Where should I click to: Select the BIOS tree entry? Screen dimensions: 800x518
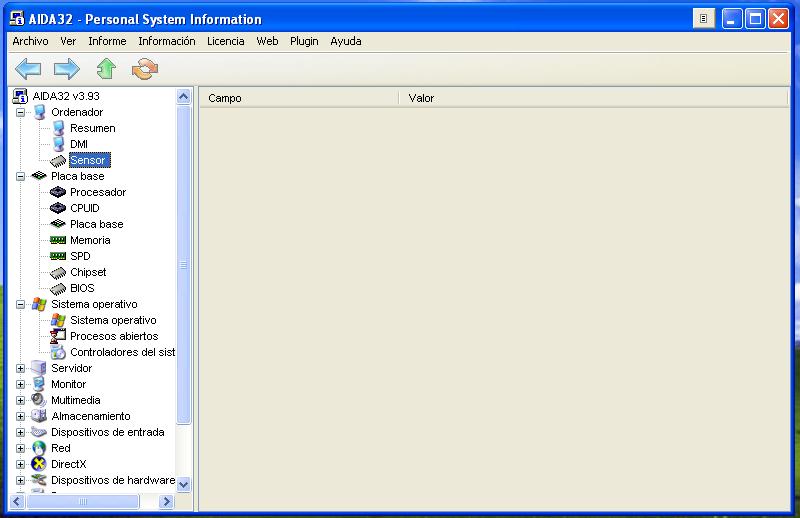click(x=82, y=288)
